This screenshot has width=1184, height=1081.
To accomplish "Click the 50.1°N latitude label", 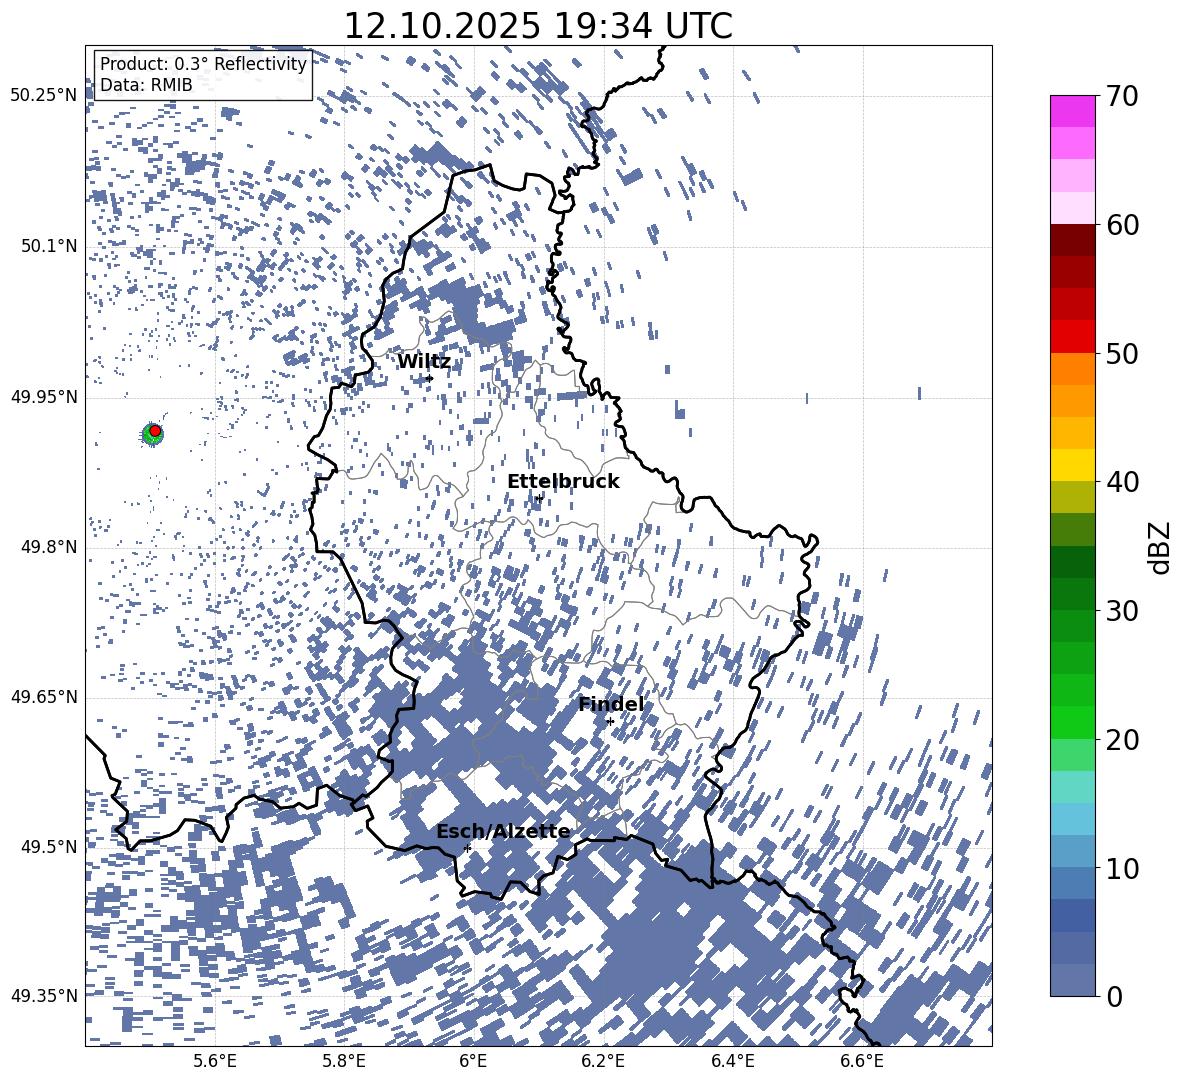I will coord(50,246).
